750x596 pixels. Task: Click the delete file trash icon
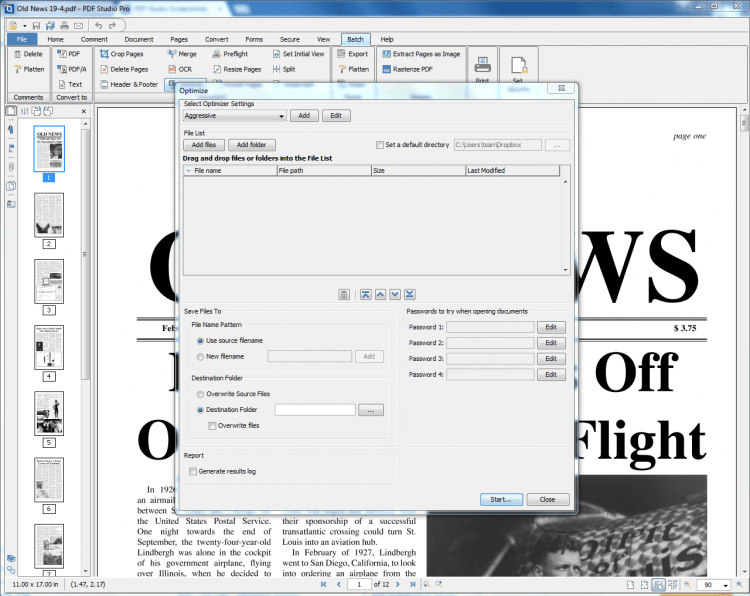[x=343, y=294]
